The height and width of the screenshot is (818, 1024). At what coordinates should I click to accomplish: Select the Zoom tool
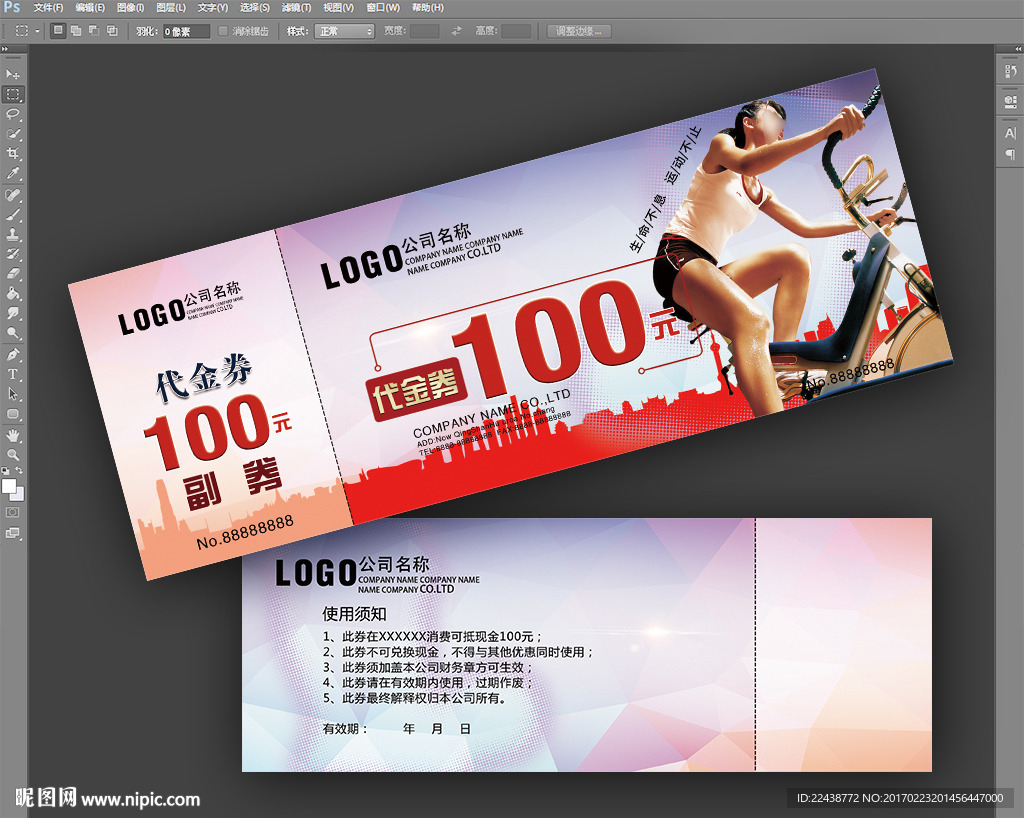point(12,454)
